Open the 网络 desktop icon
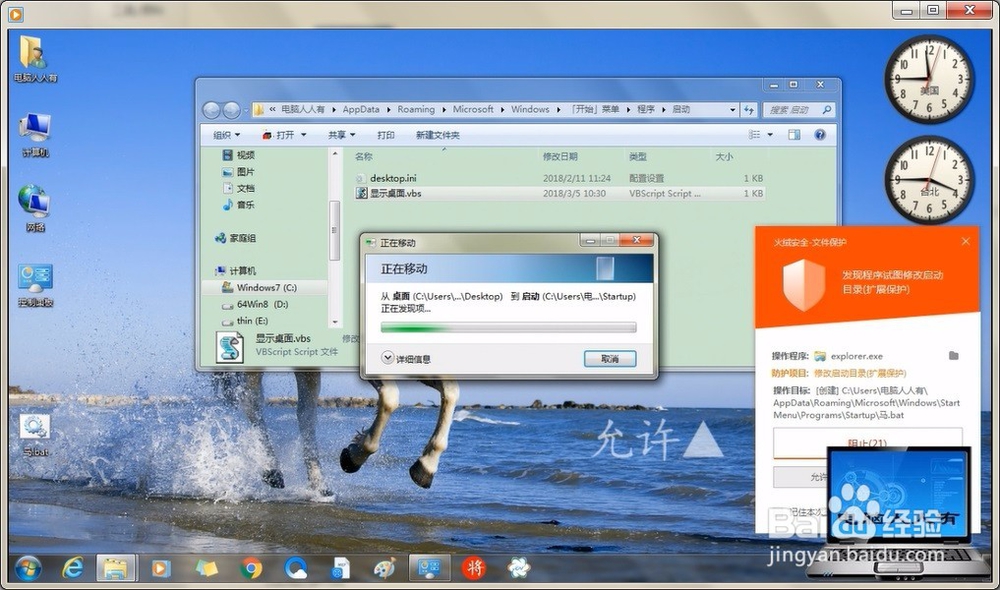1000x590 pixels. (x=34, y=208)
